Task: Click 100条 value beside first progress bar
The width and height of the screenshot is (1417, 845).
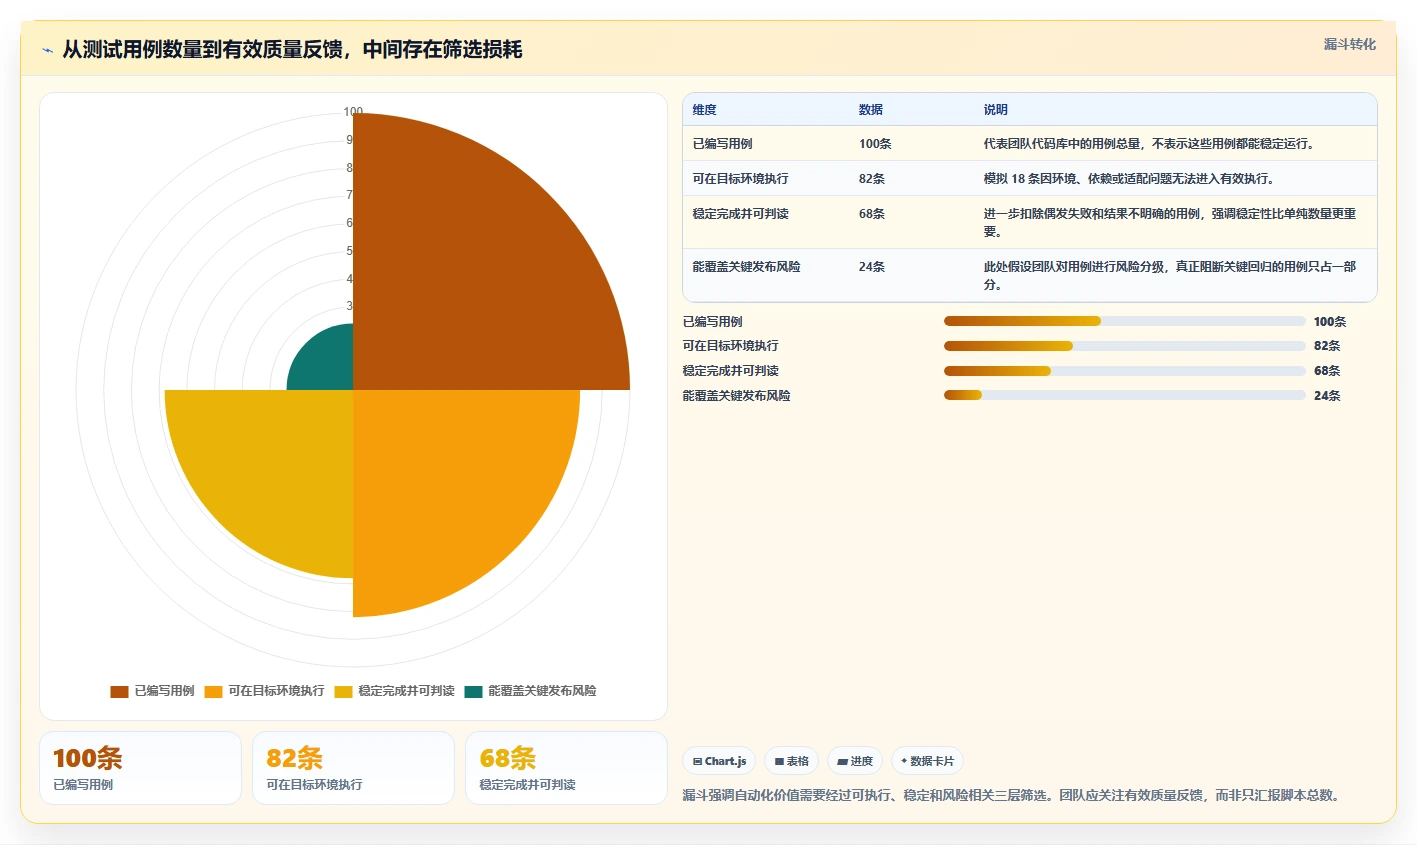Action: click(x=1330, y=322)
